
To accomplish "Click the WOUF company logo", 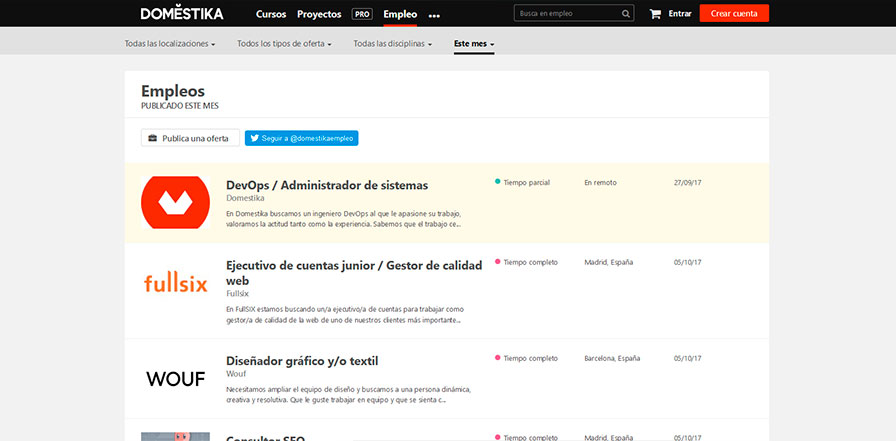I will pos(175,379).
